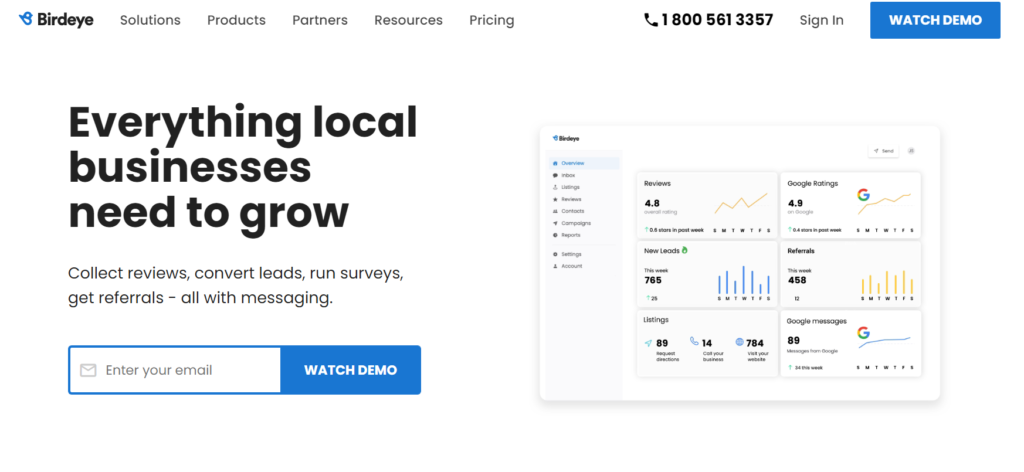Click WATCH DEMO beside the email field
This screenshot has width=1024, height=472.
[x=351, y=370]
